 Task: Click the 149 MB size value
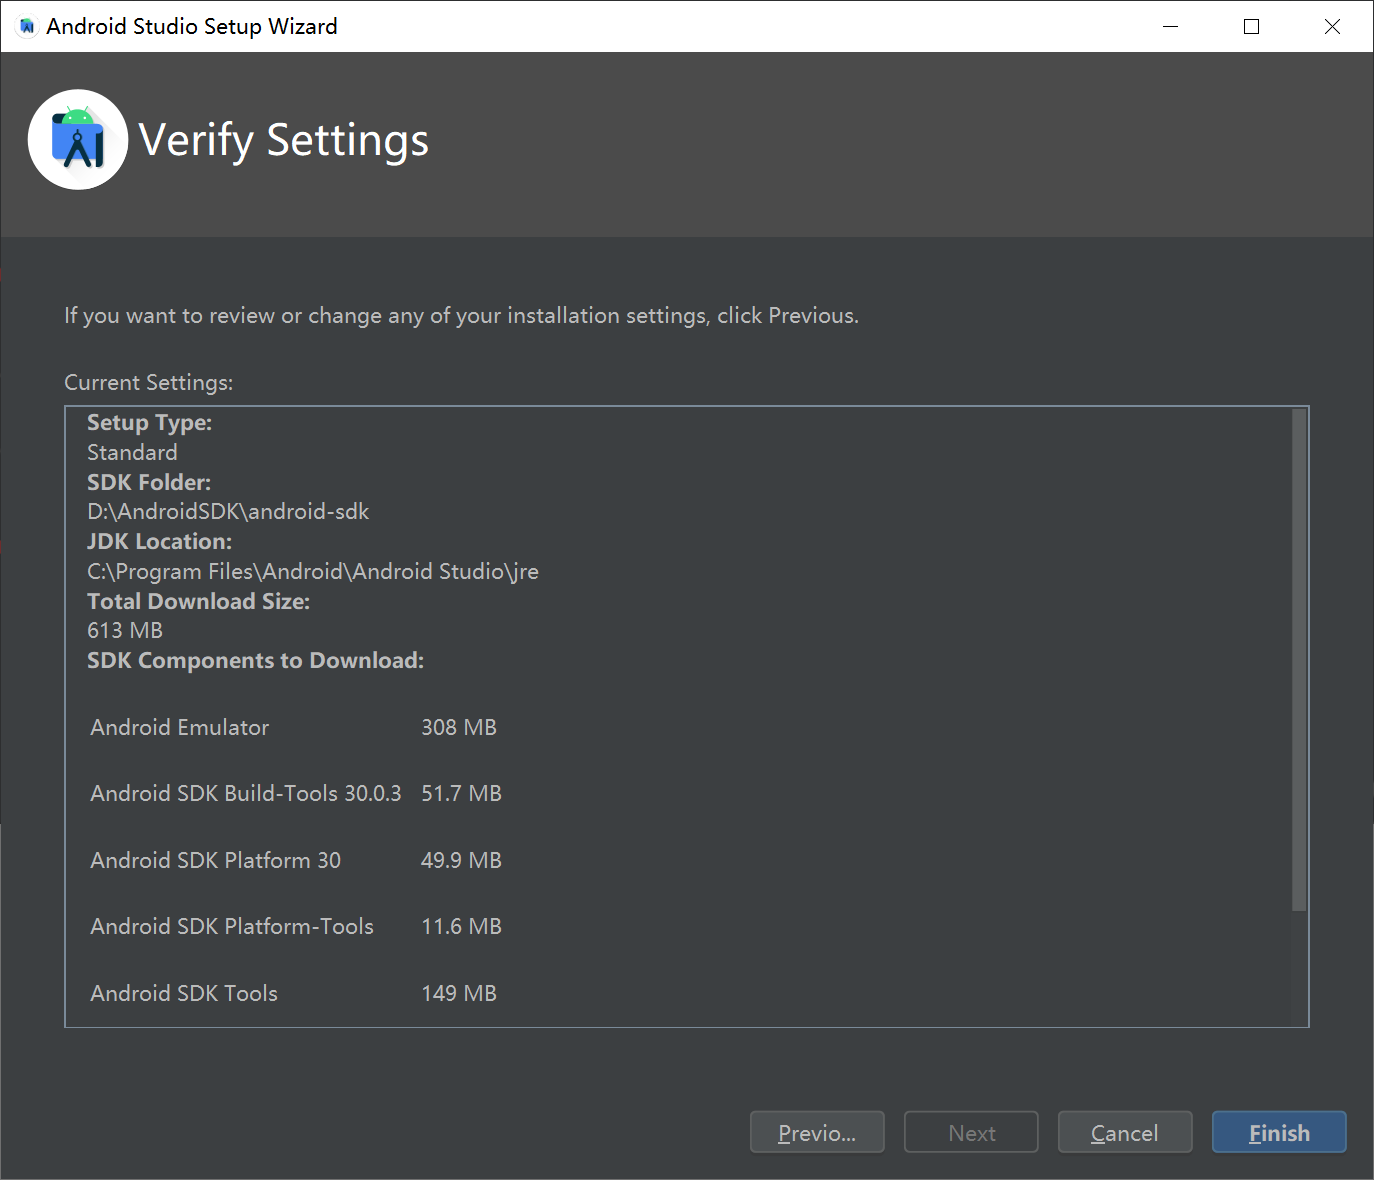click(x=459, y=993)
